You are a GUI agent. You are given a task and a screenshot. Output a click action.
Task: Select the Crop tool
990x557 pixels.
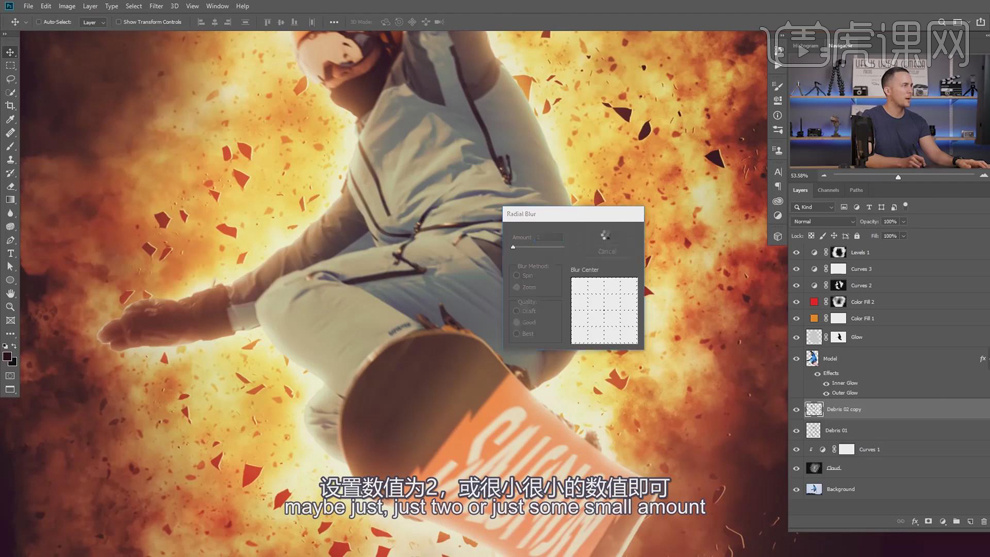point(10,106)
